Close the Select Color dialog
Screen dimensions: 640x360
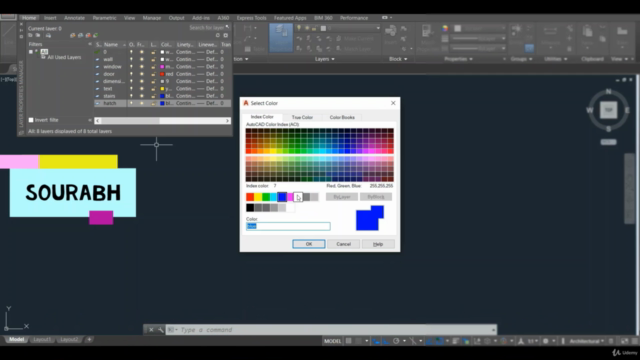pyautogui.click(x=393, y=103)
